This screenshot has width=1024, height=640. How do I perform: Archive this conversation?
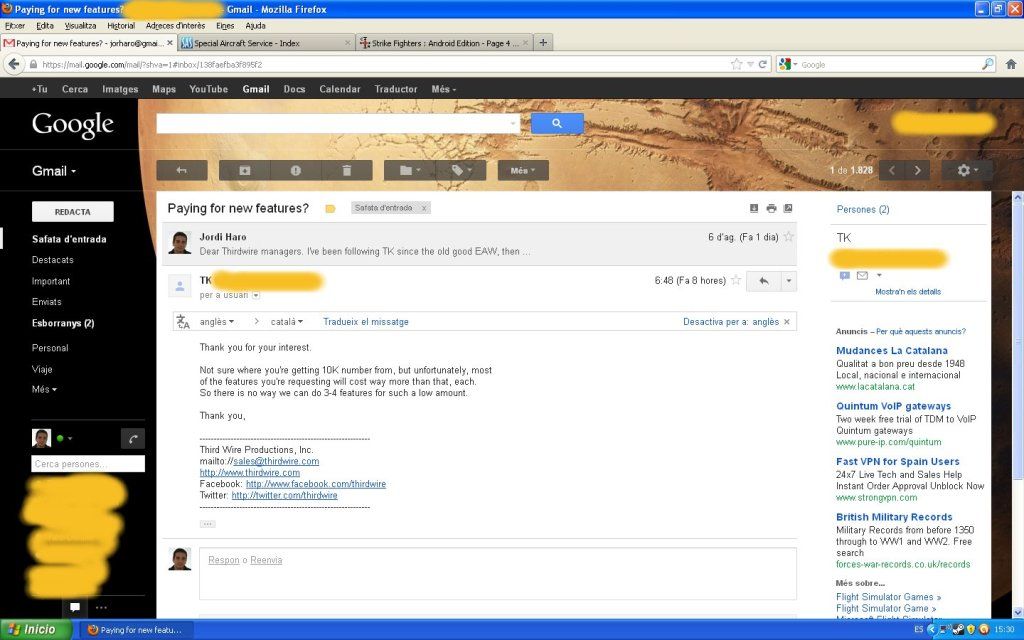(244, 170)
